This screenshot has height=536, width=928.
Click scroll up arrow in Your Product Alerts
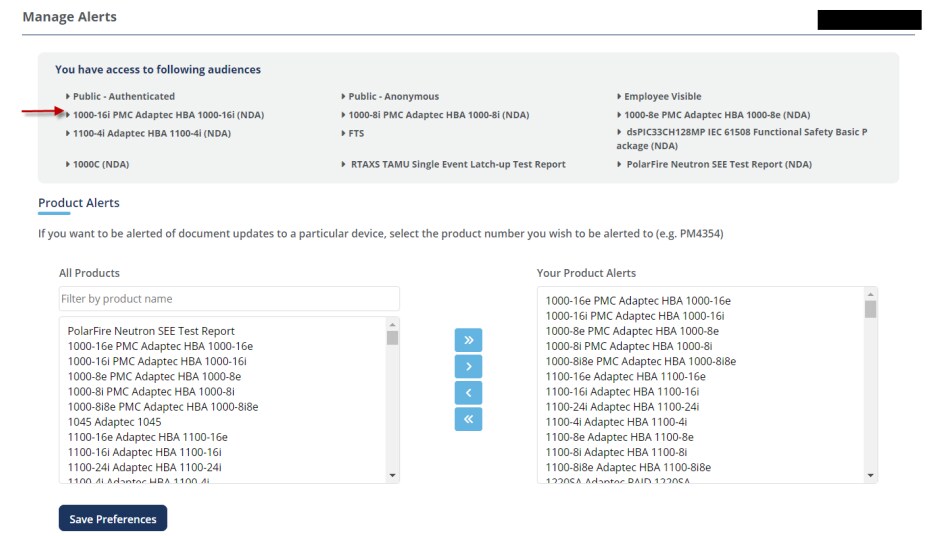click(x=870, y=295)
